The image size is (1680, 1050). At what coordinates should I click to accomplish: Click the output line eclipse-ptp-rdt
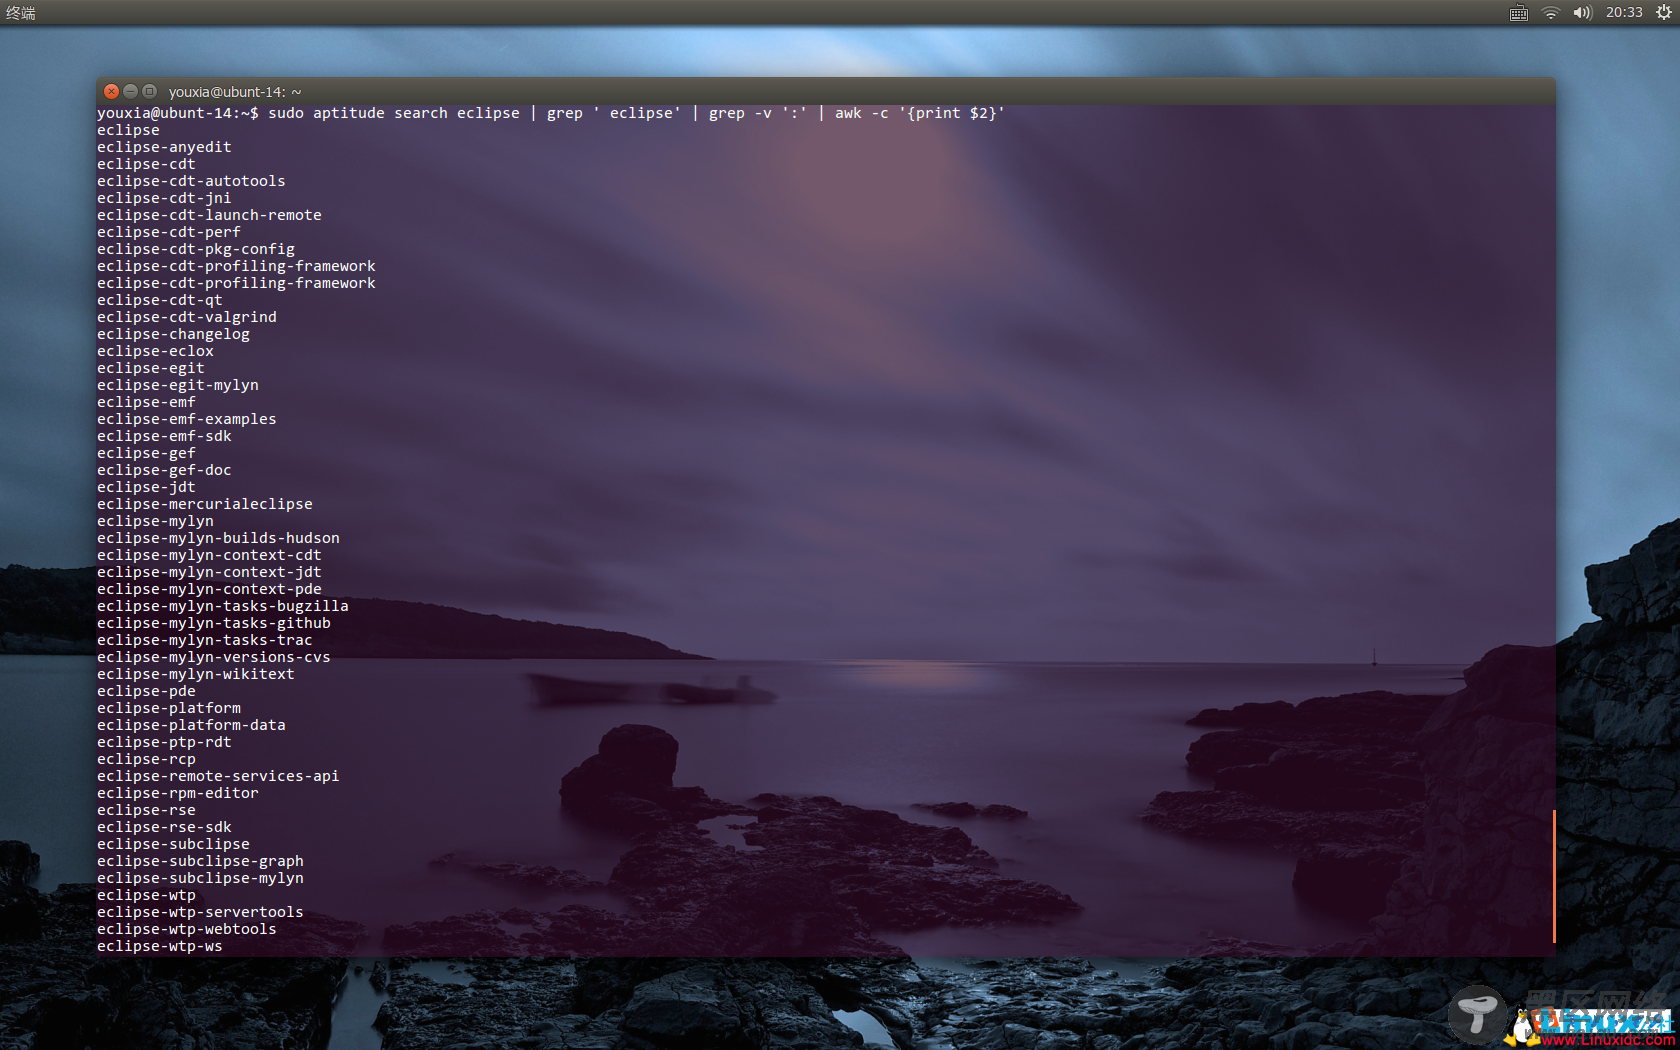point(164,742)
